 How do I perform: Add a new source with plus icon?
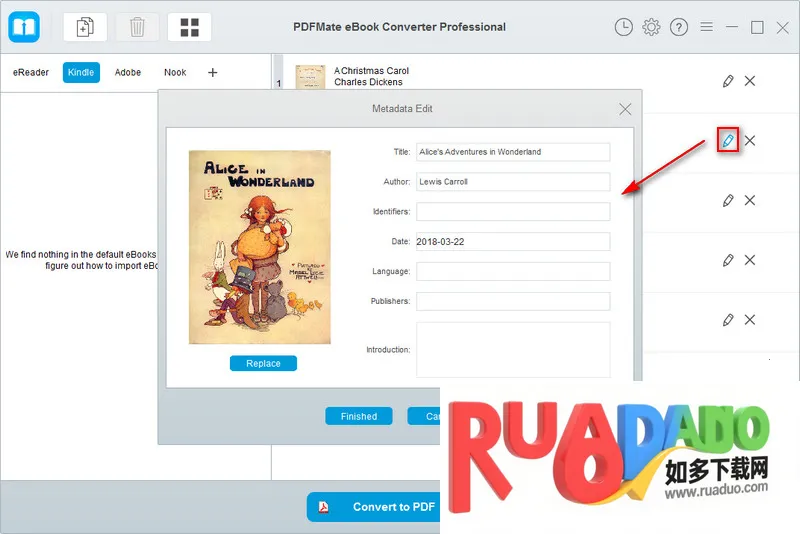tap(212, 72)
